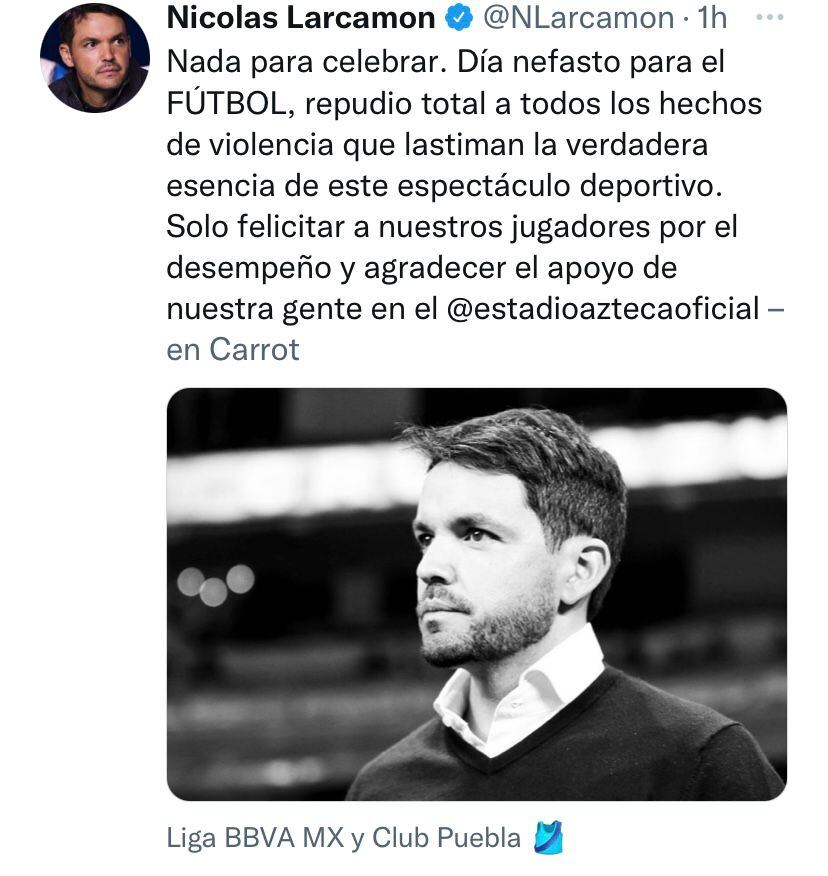Click the 'en Carrot' location link
Screen dimensions: 828x876
[233, 350]
